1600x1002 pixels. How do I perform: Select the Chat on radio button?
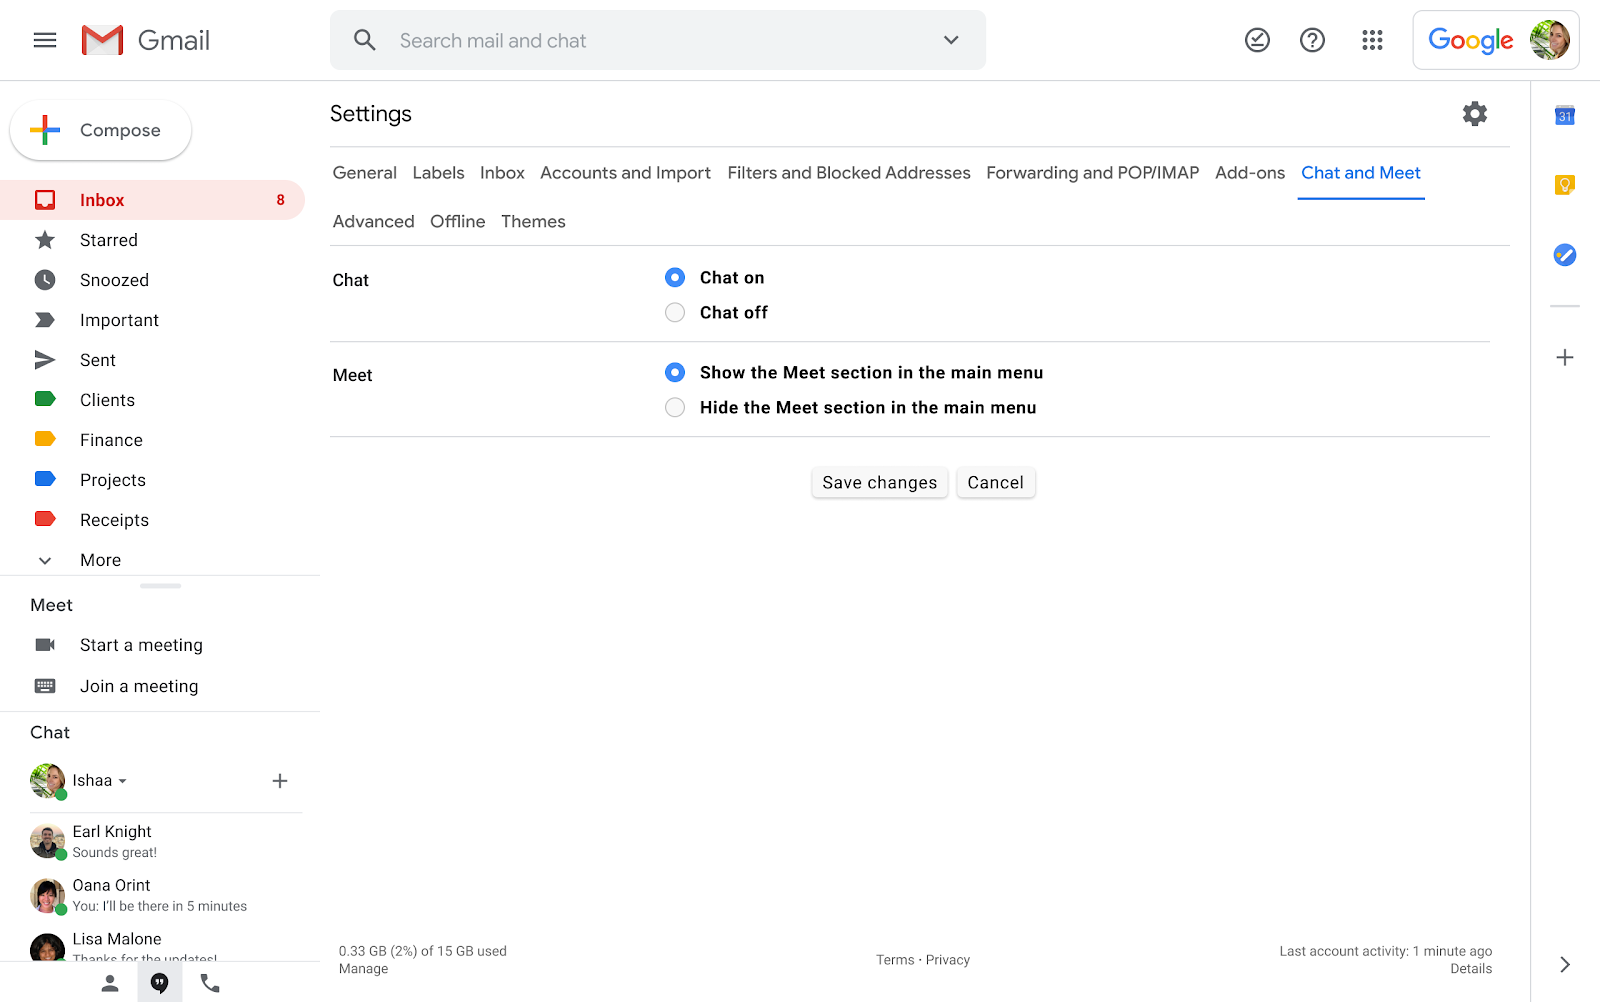[x=674, y=277]
